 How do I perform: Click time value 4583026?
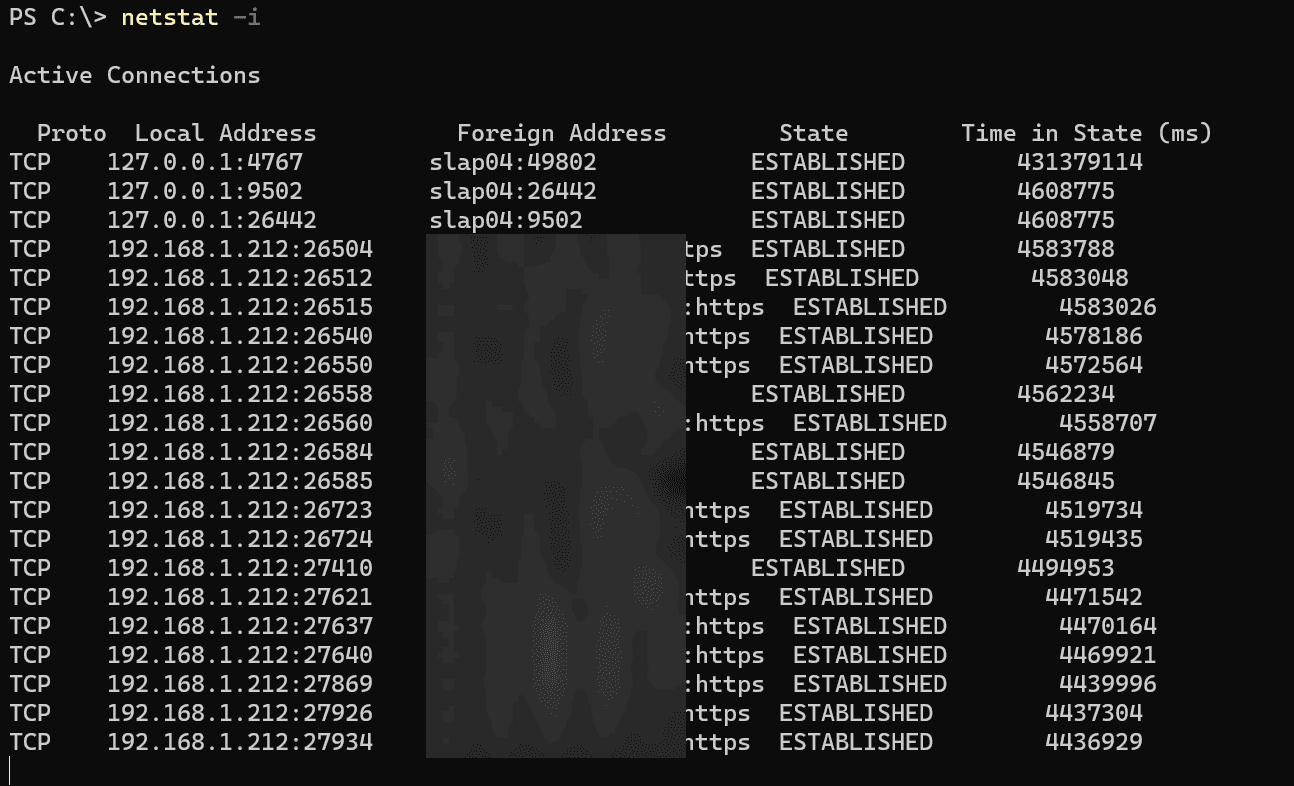[1108, 307]
